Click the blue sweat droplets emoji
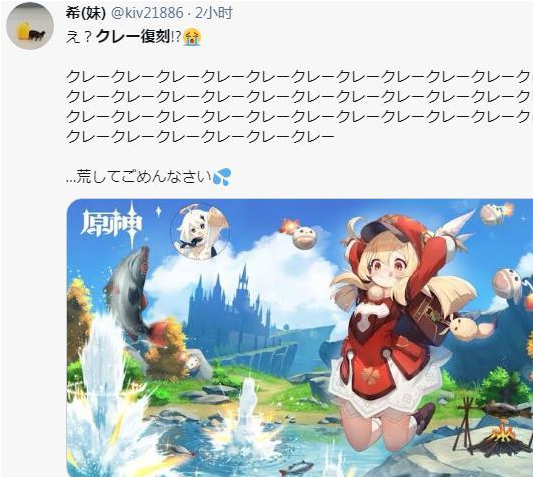Viewport: 541px width, 485px height. click(222, 177)
